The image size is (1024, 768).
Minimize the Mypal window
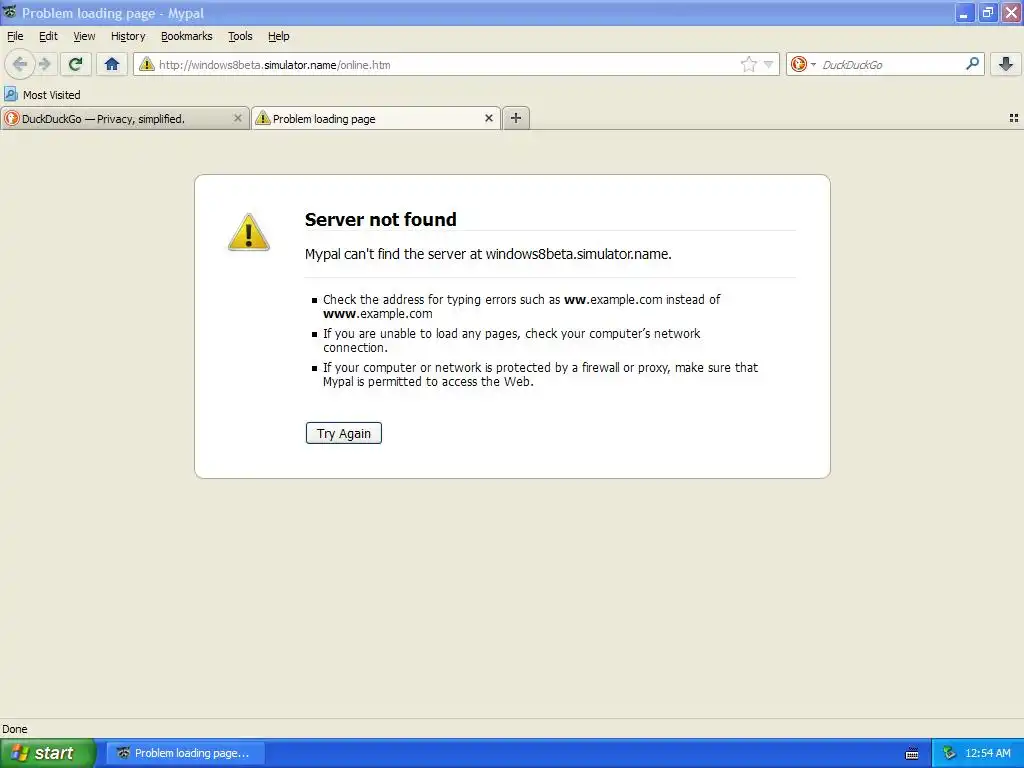(964, 13)
